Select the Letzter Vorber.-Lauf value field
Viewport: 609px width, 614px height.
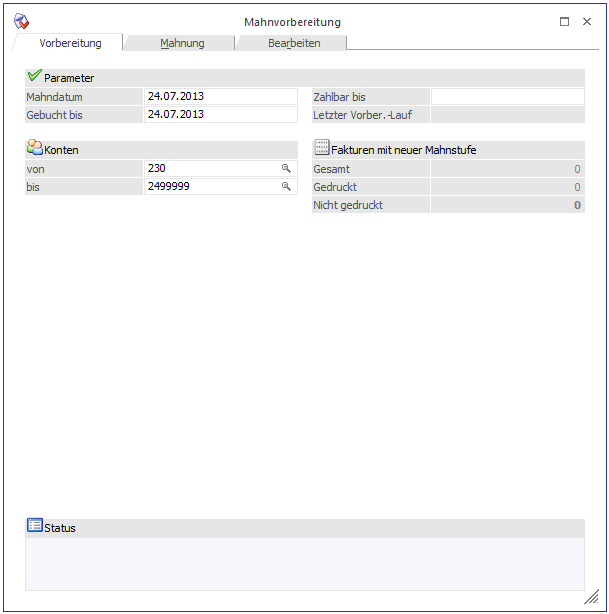(x=507, y=115)
